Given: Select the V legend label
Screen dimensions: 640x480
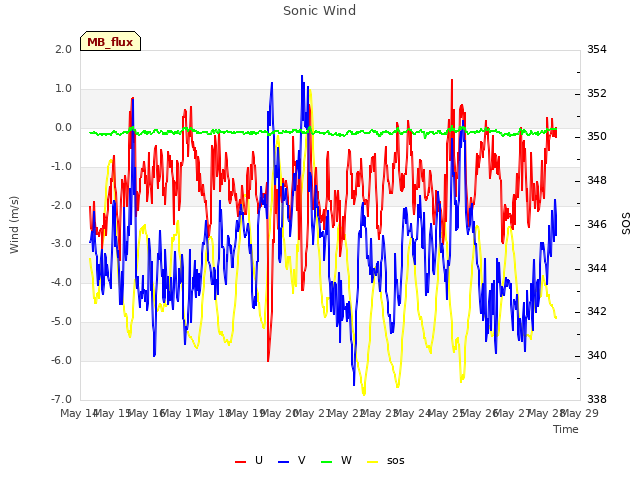Looking at the screenshot, I should point(302,460).
